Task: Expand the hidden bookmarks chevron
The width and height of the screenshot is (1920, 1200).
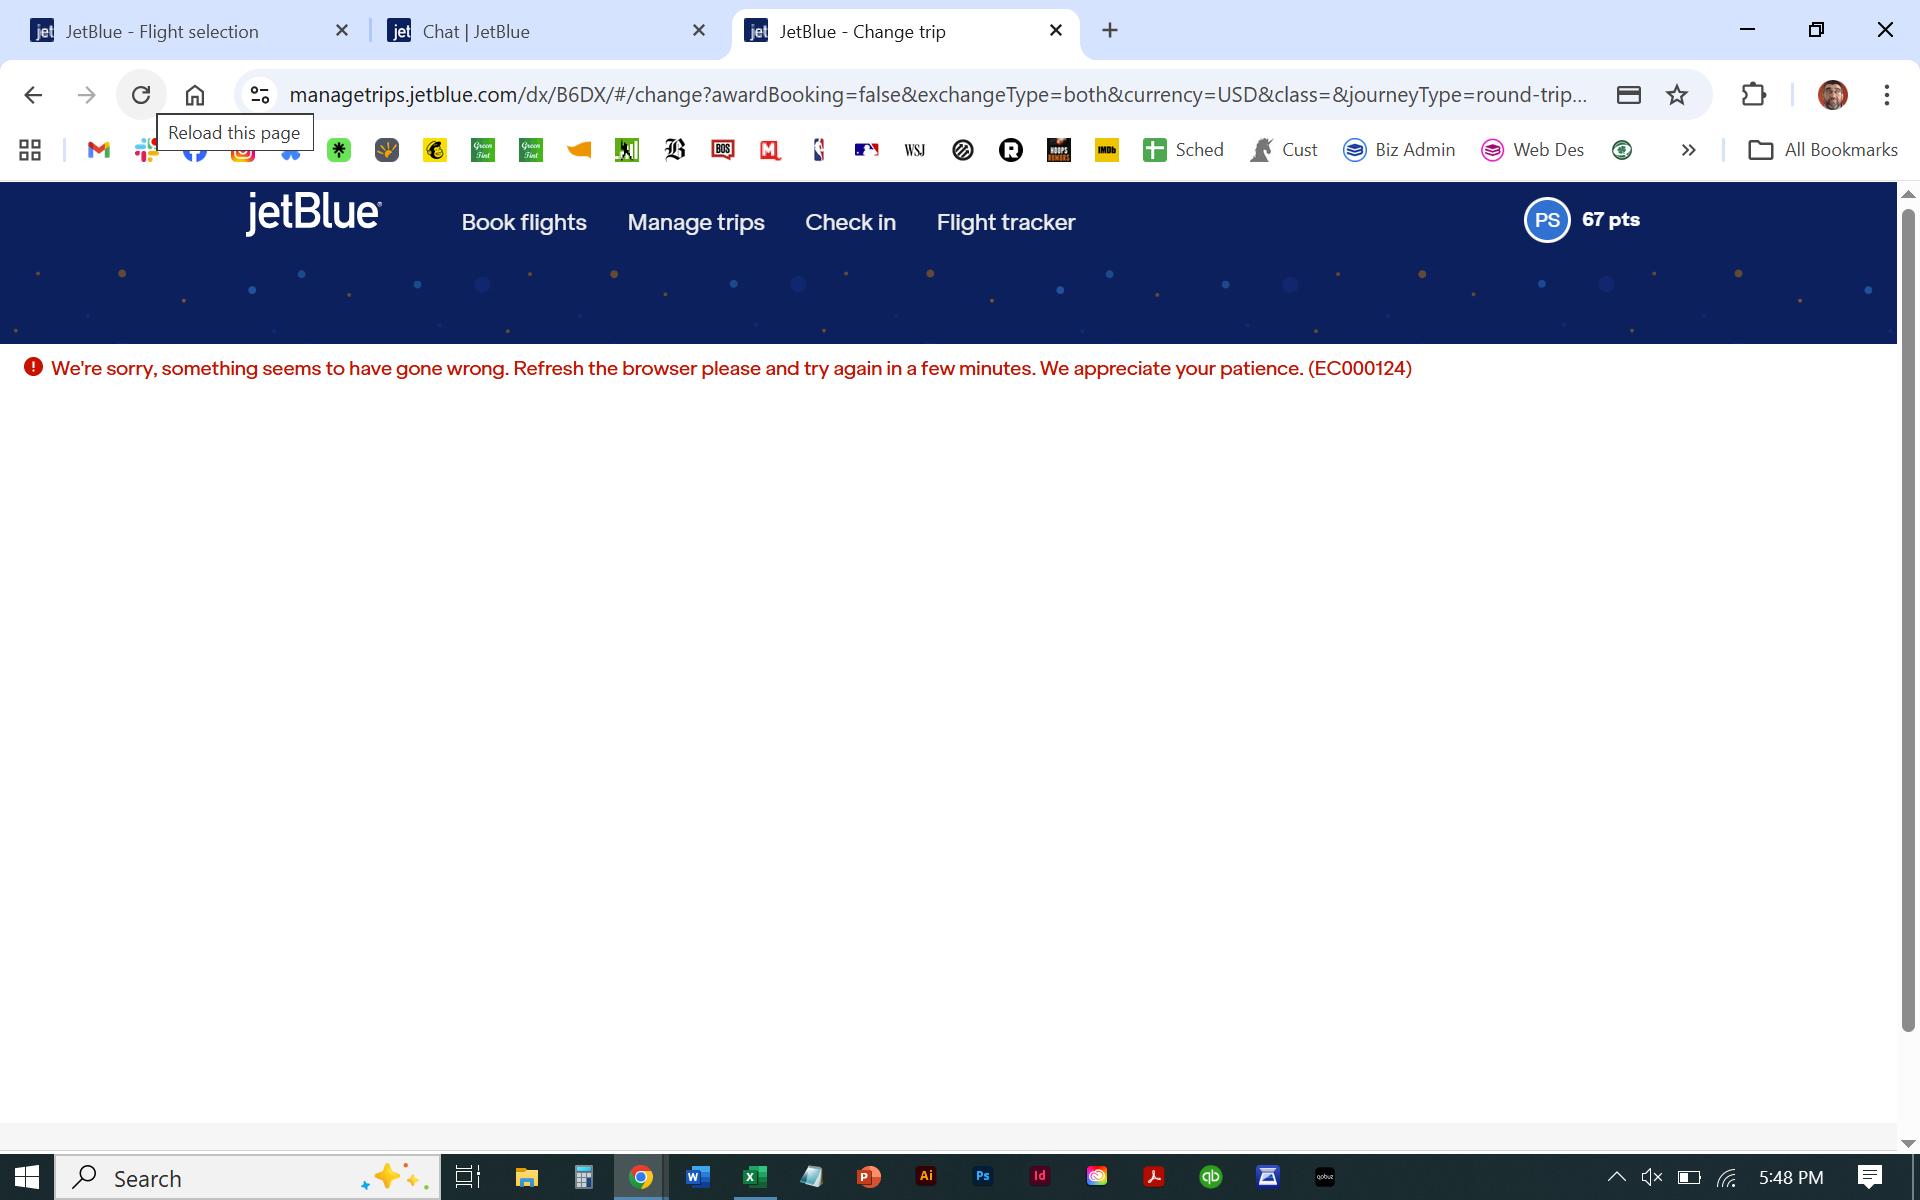Action: point(1688,150)
